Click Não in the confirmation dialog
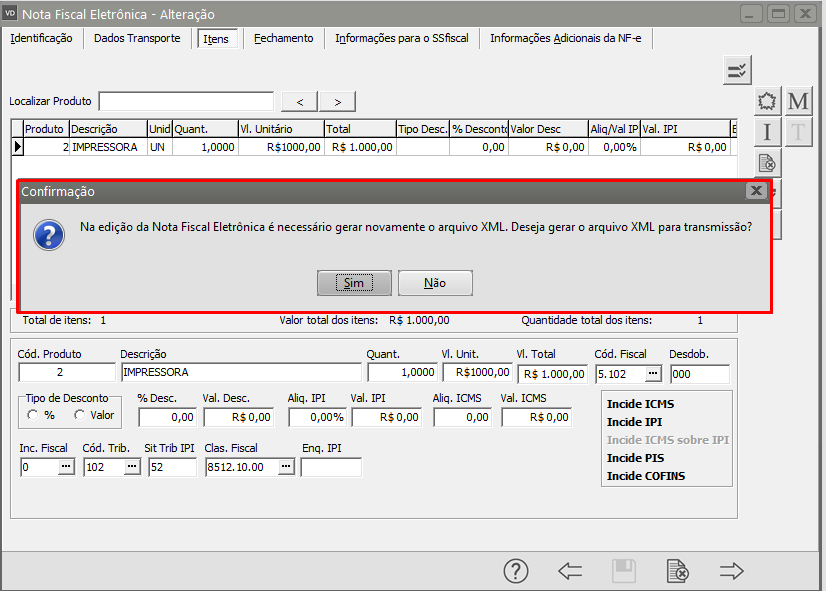Image resolution: width=826 pixels, height=591 pixels. coord(435,283)
